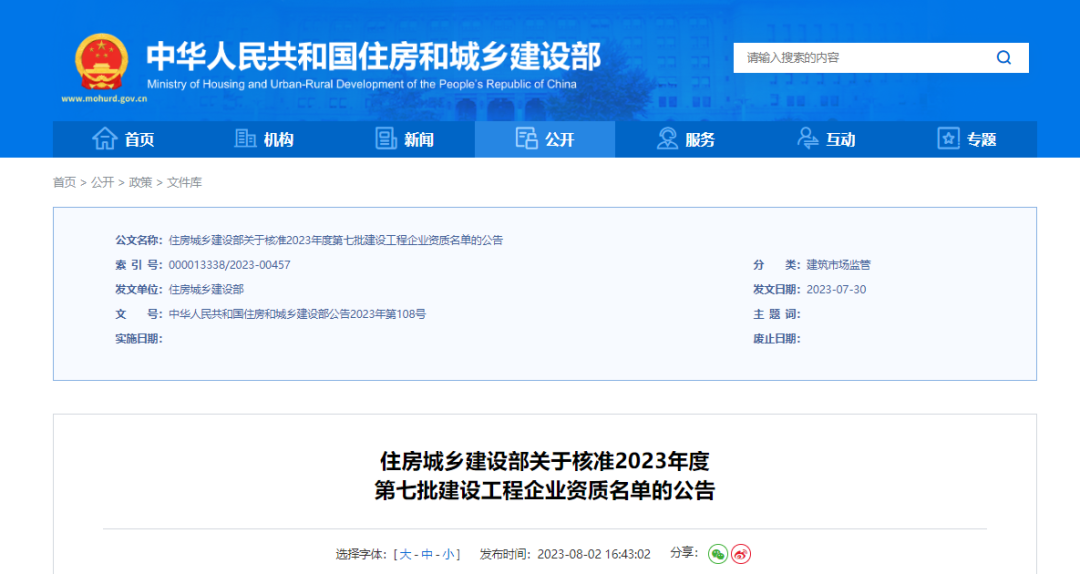Click the national emblem logo

pos(102,63)
